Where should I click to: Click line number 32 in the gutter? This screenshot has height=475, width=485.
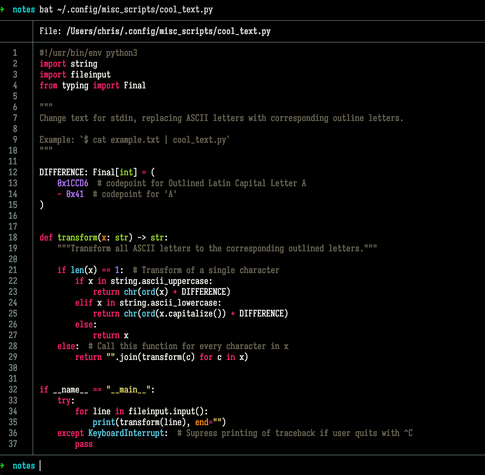(13, 390)
